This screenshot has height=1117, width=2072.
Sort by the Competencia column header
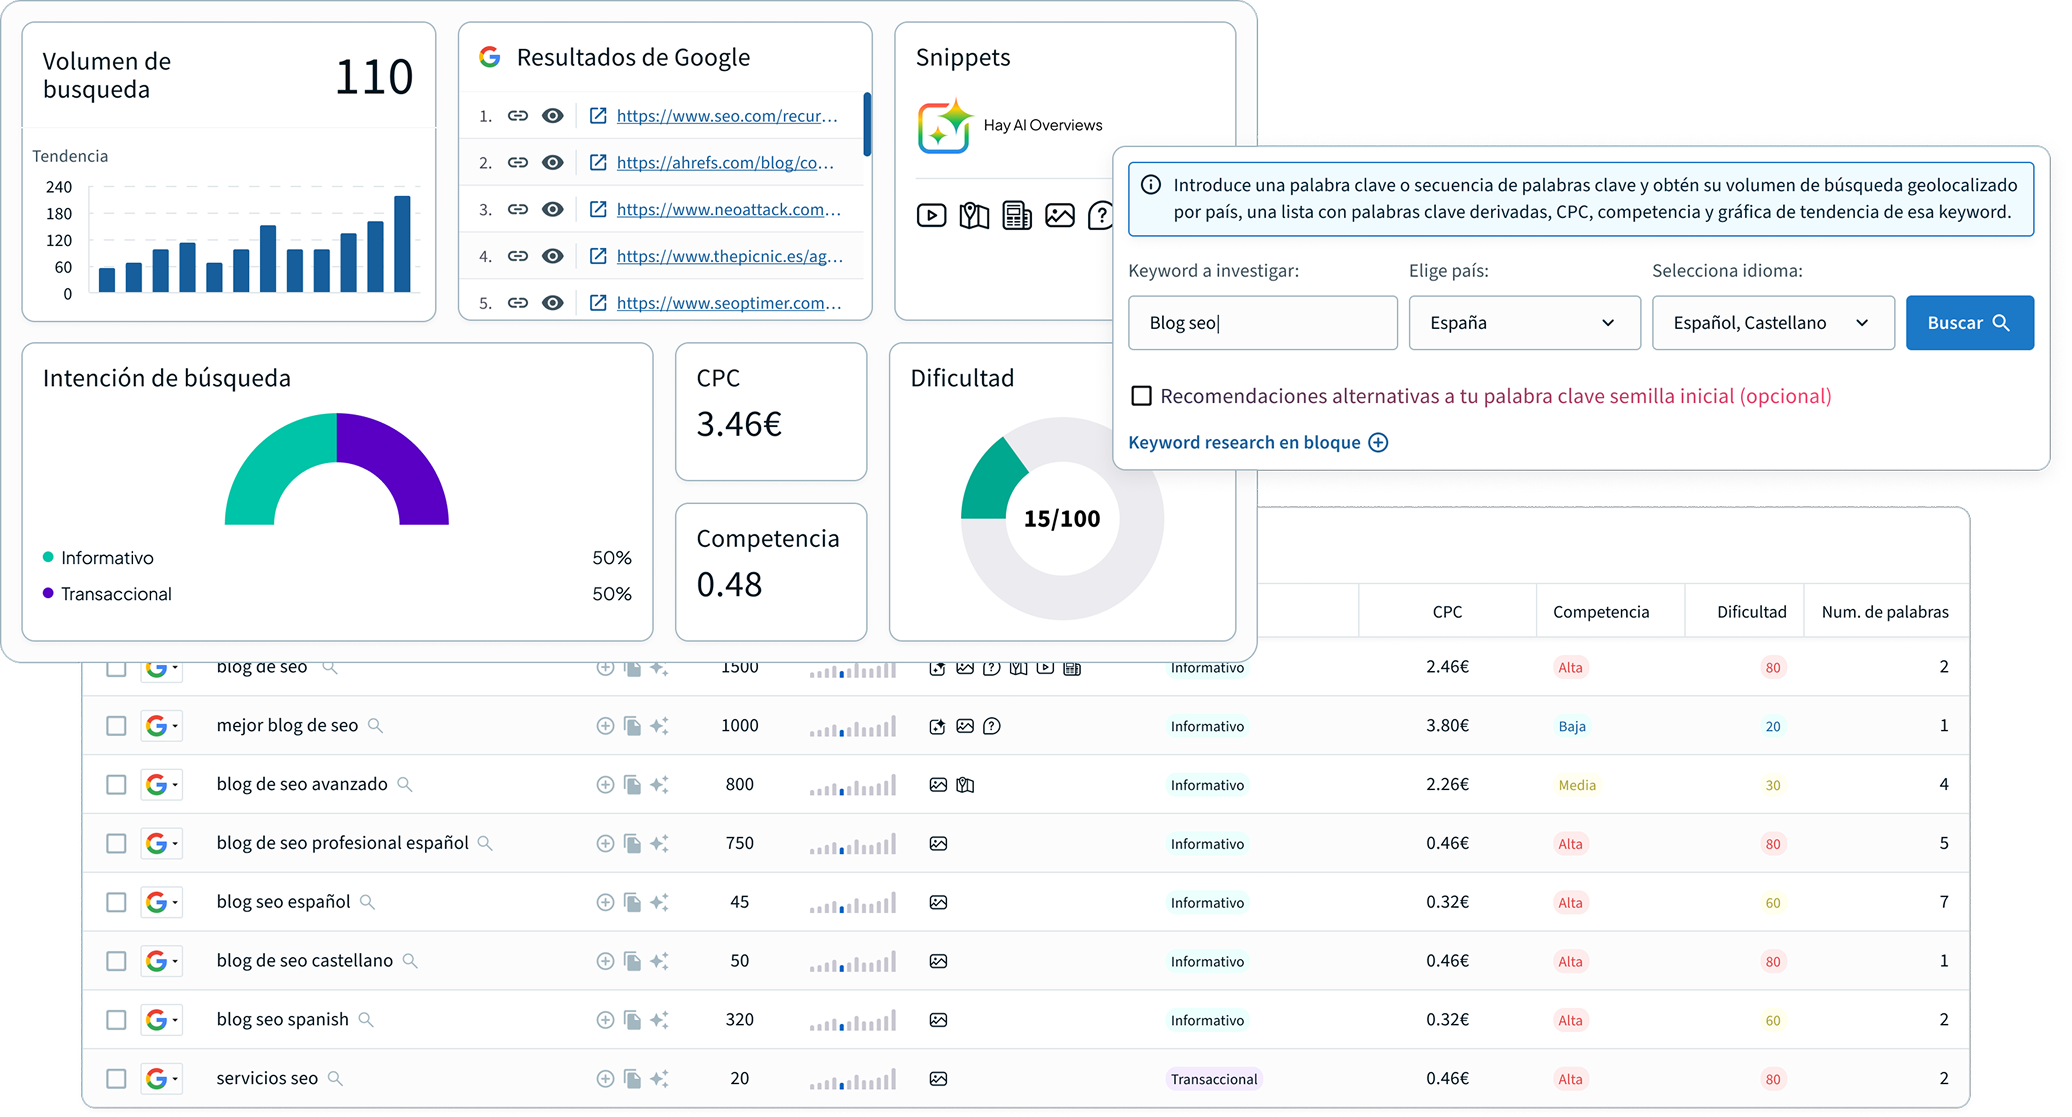click(x=1600, y=612)
